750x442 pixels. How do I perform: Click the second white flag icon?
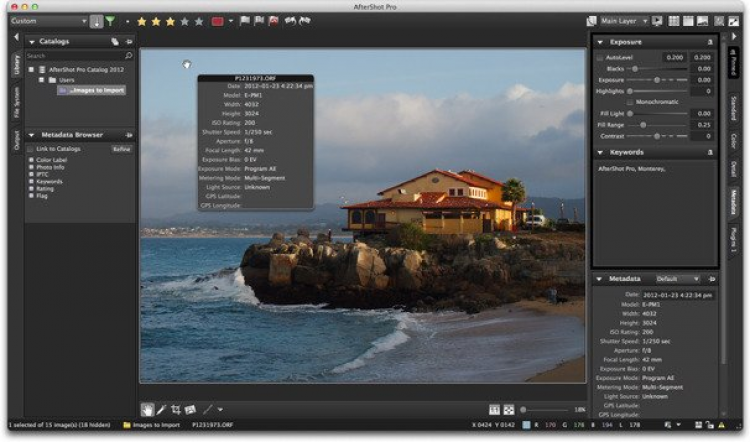[259, 21]
